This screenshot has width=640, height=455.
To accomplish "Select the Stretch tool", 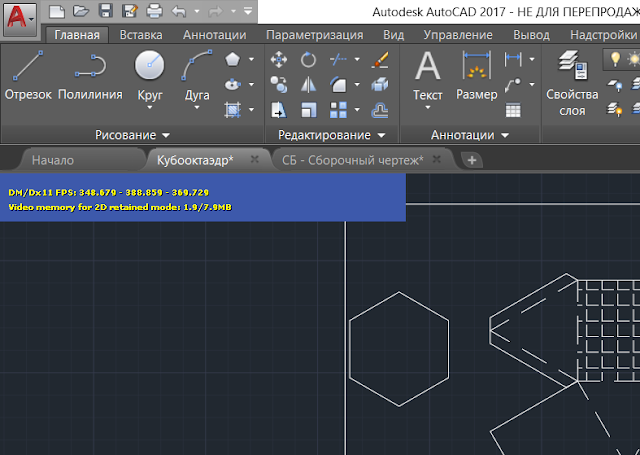I will pos(279,110).
